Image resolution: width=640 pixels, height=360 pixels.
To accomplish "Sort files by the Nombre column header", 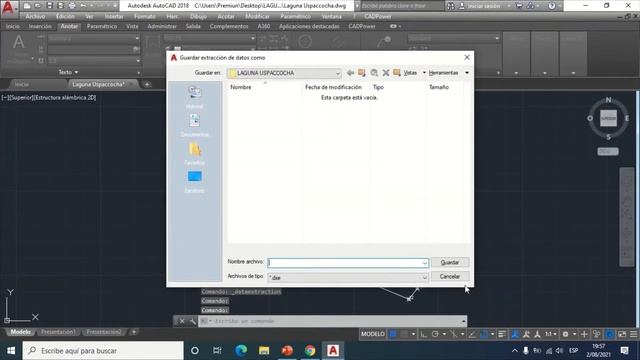I will [x=241, y=87].
